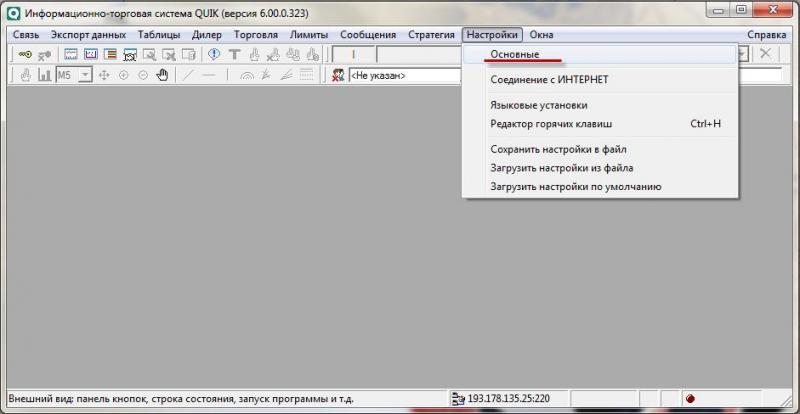The width and height of the screenshot is (800, 414).
Task: Select the horizontal line tool
Action: pos(208,76)
